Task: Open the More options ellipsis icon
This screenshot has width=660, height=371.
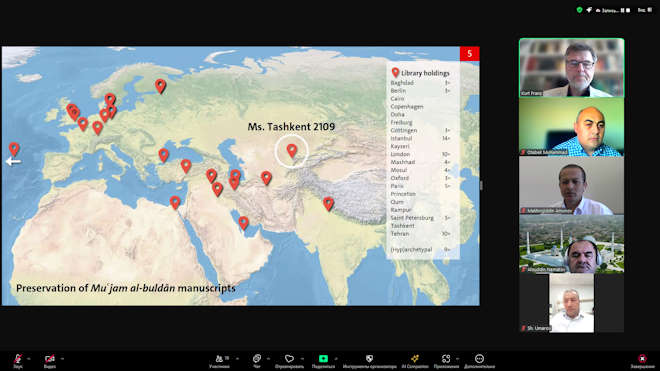Action: [479, 358]
